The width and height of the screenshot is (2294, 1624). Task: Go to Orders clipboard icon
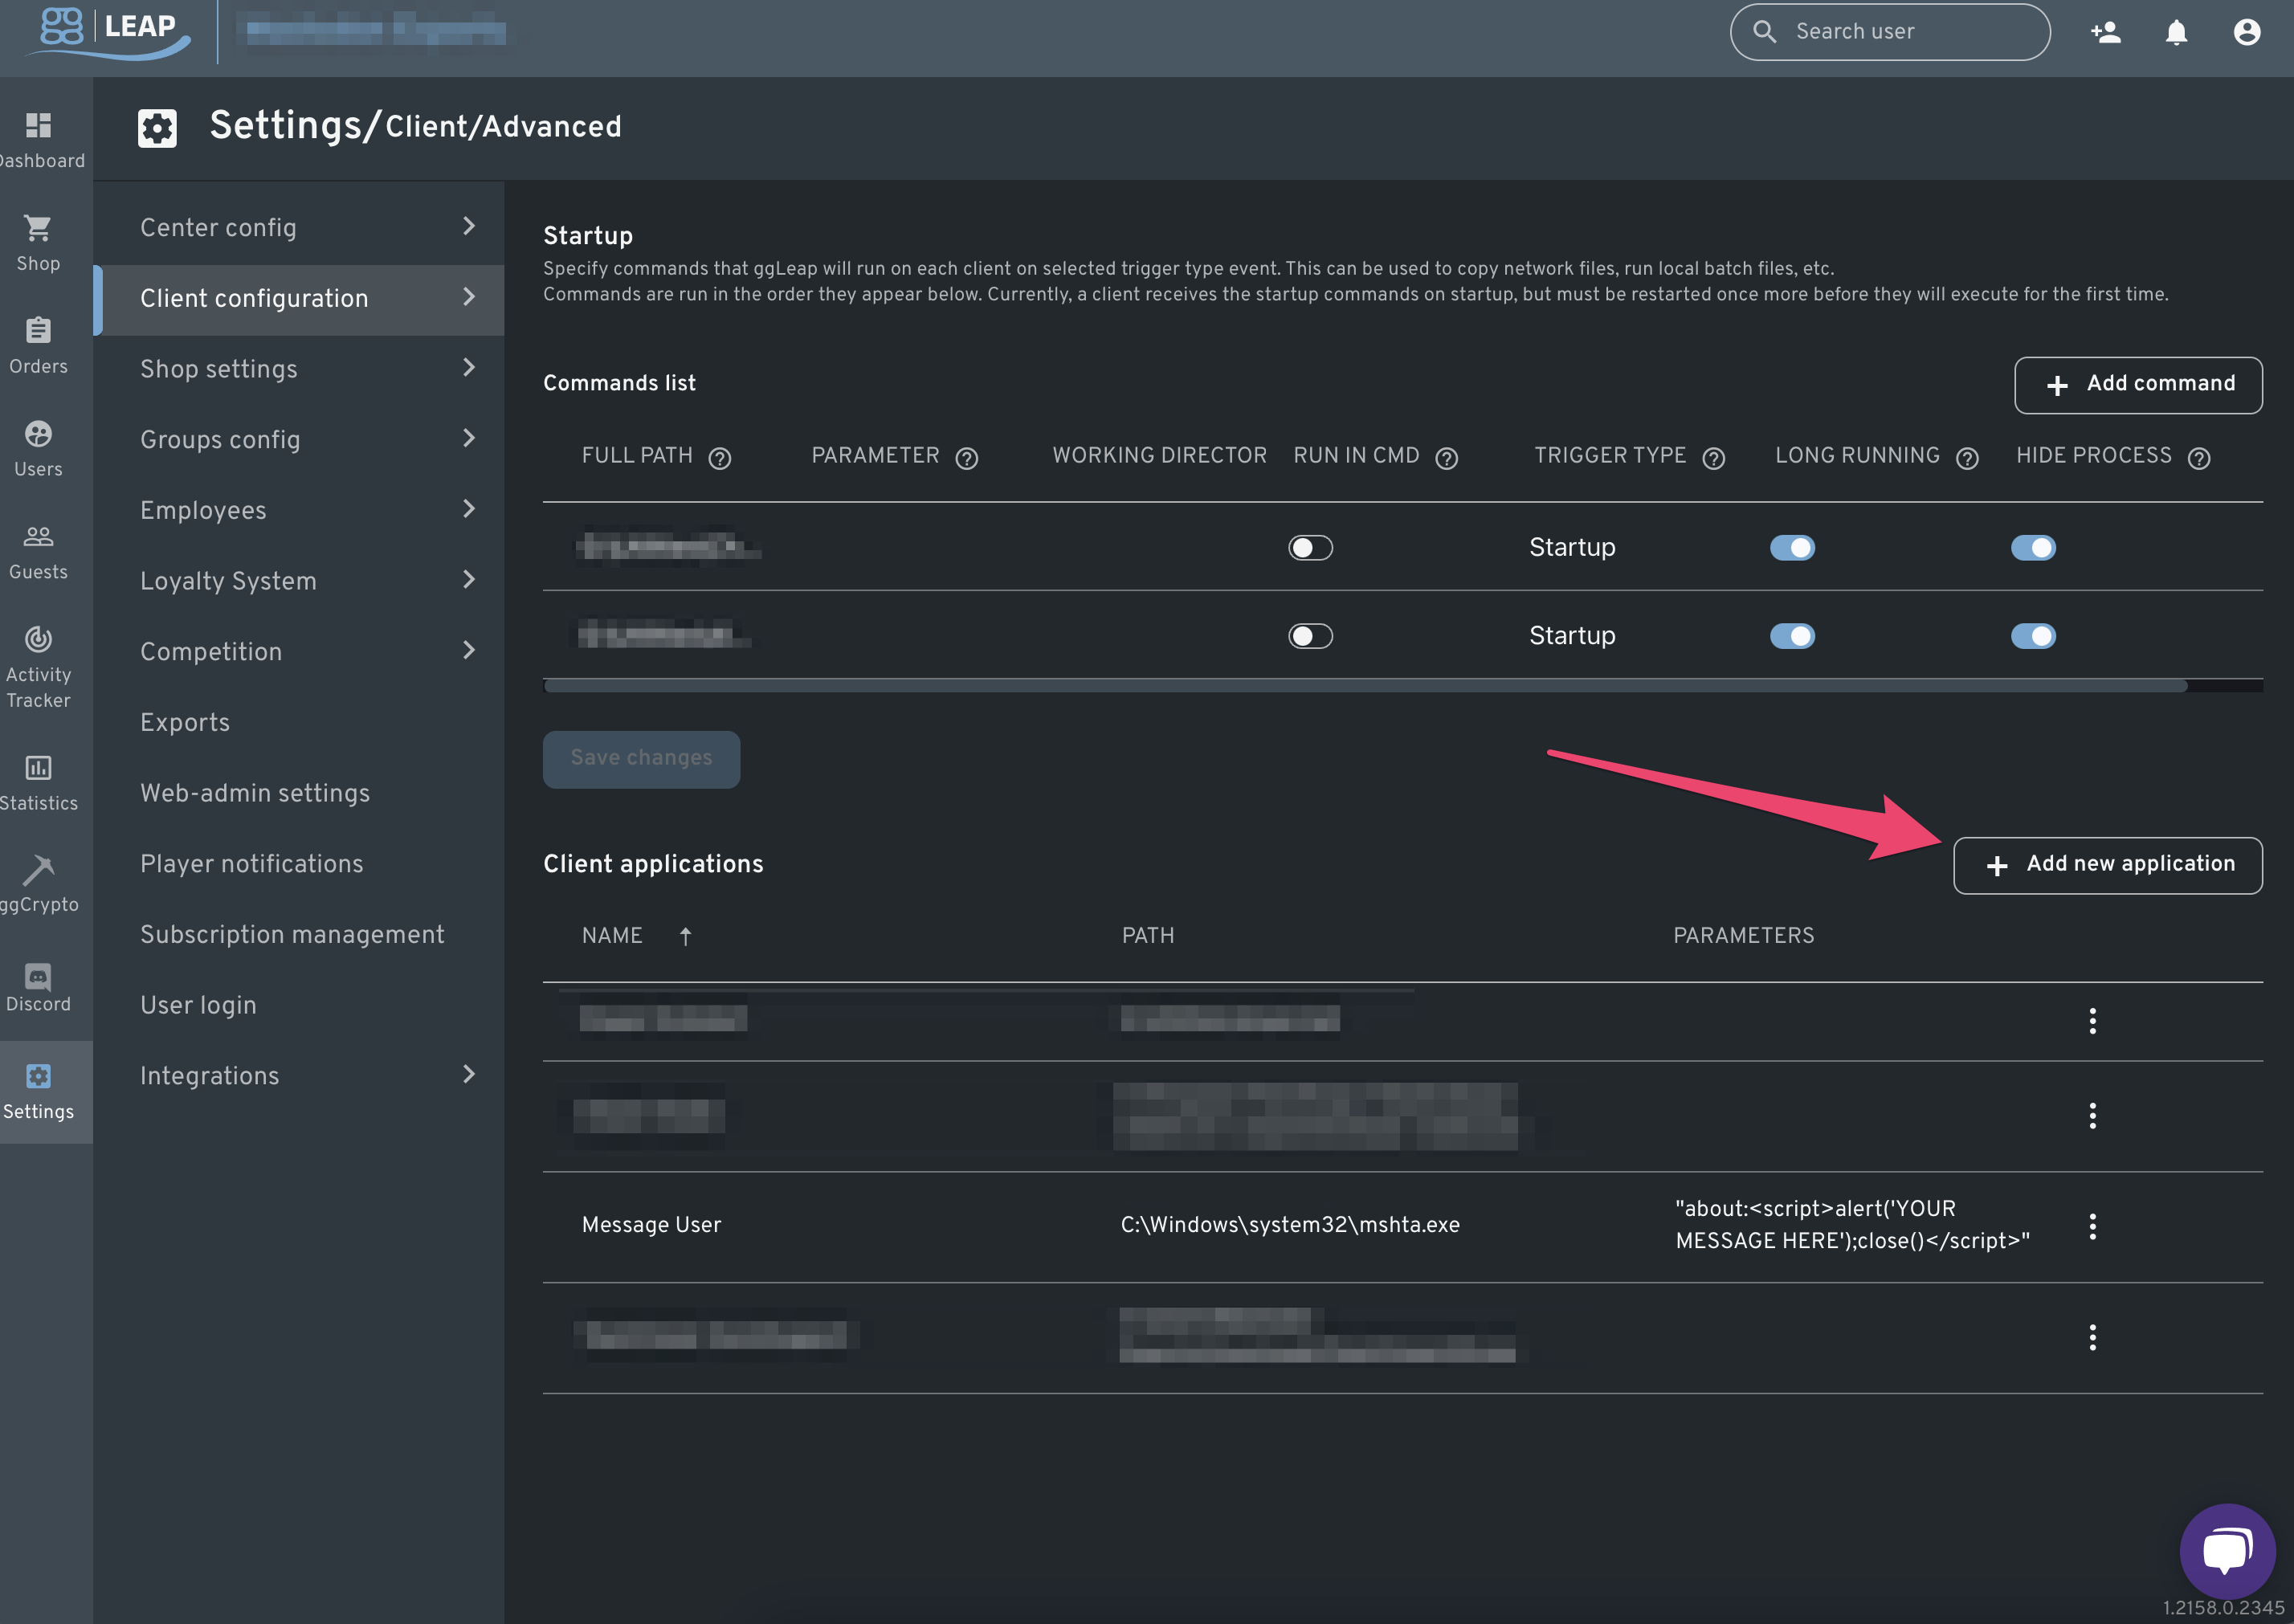pyautogui.click(x=38, y=330)
